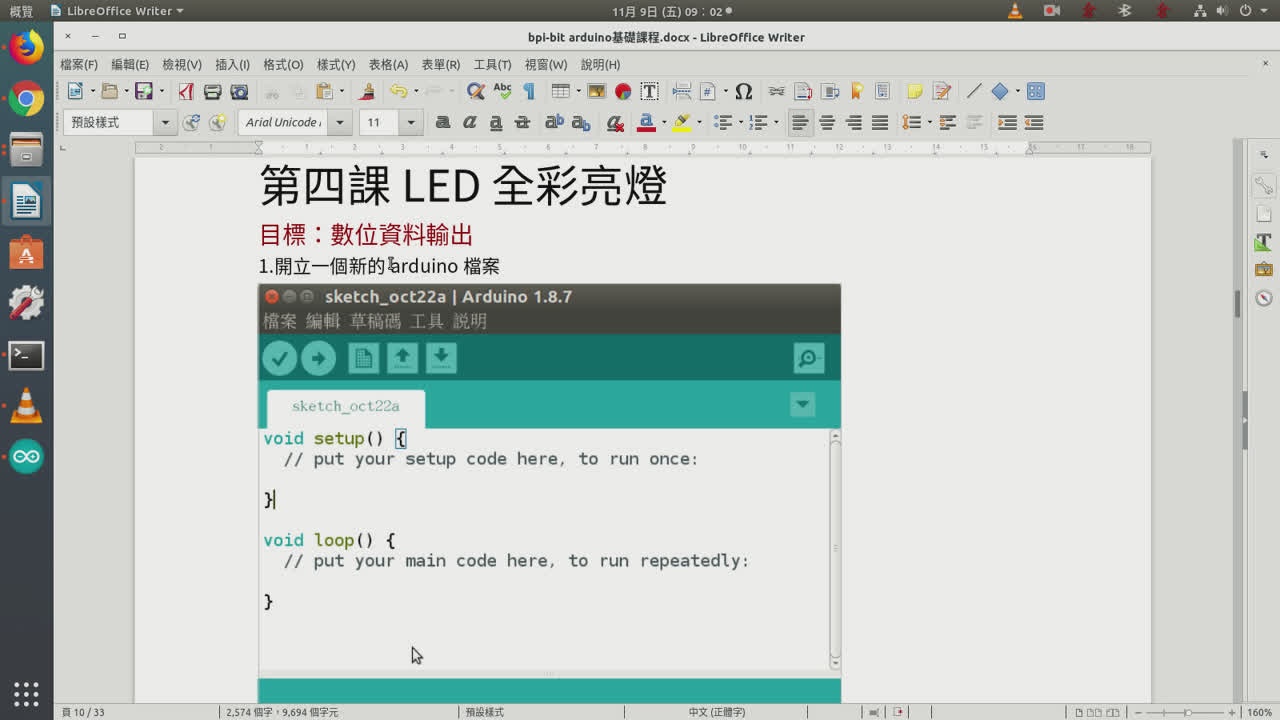Click the Insert Hyperlink icon

click(x=776, y=91)
